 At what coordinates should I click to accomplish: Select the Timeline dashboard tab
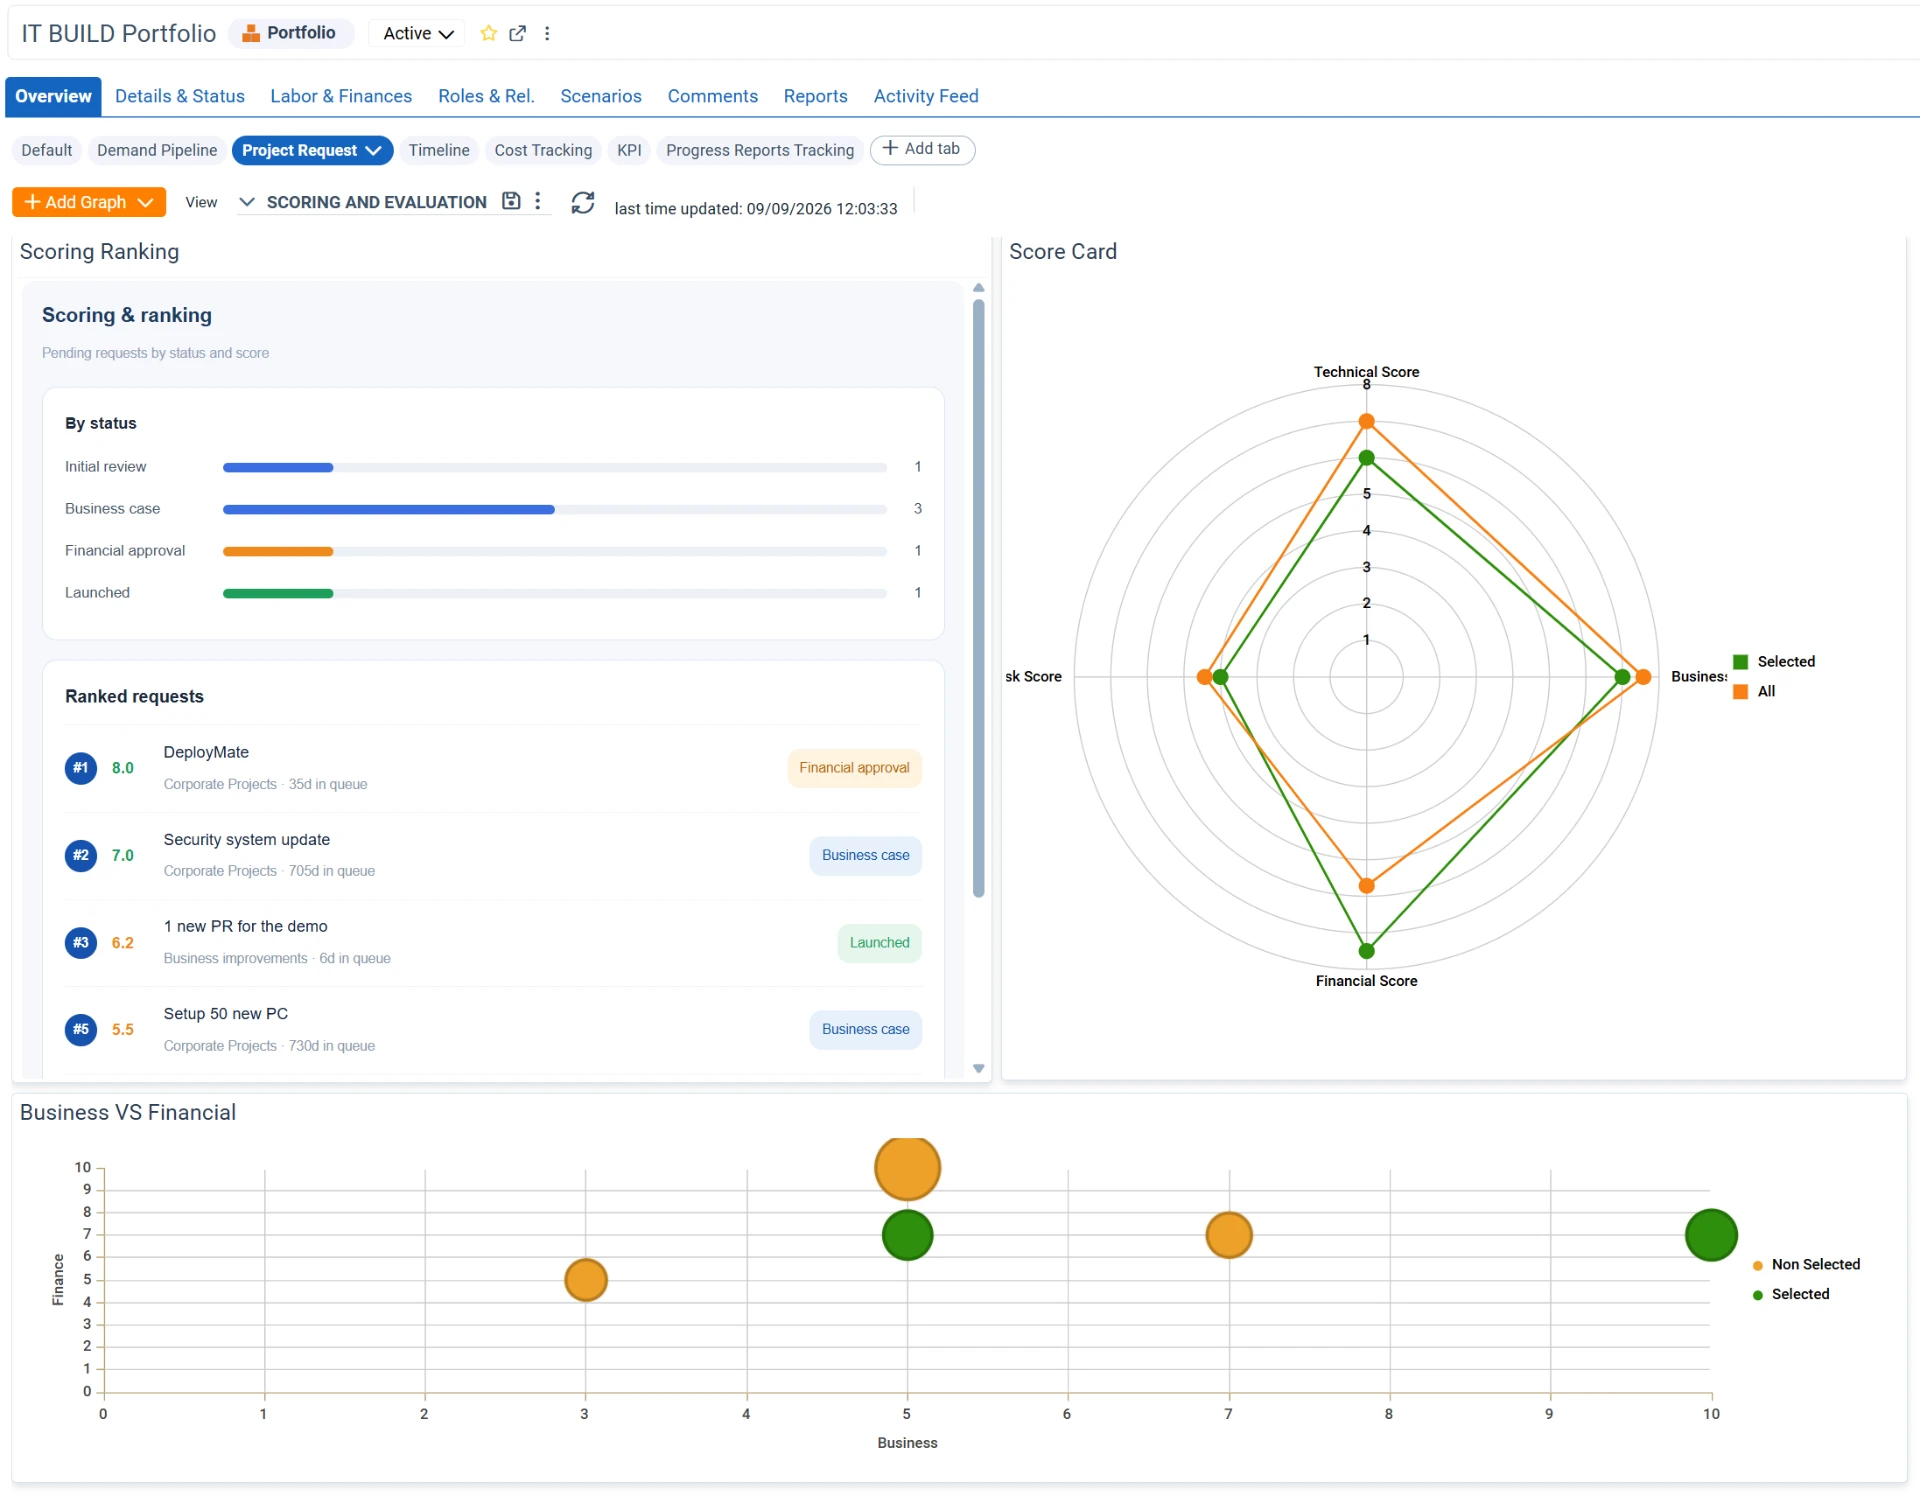439,150
